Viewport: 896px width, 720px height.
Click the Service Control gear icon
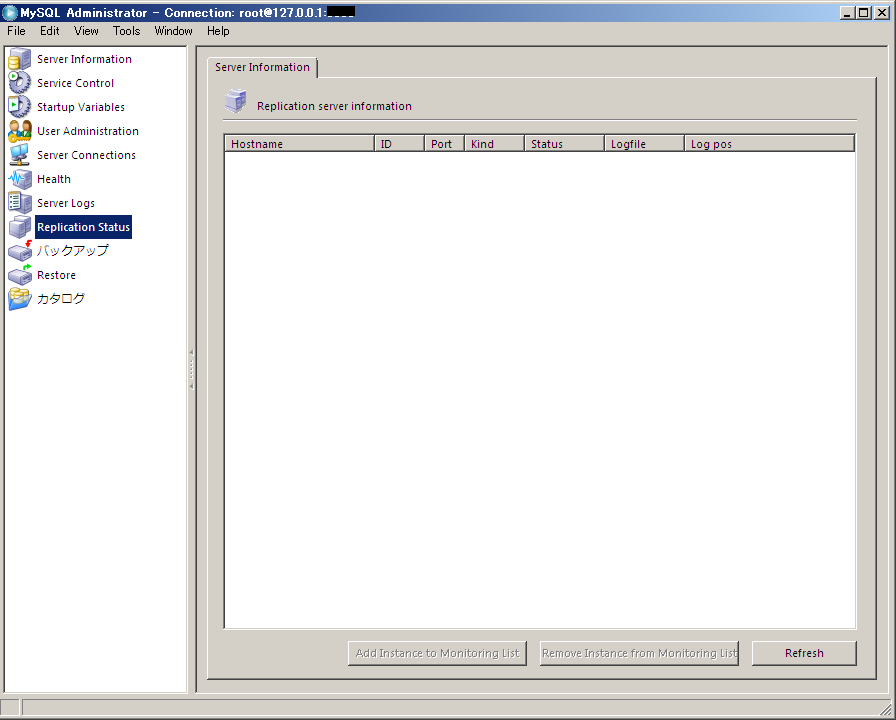click(20, 83)
